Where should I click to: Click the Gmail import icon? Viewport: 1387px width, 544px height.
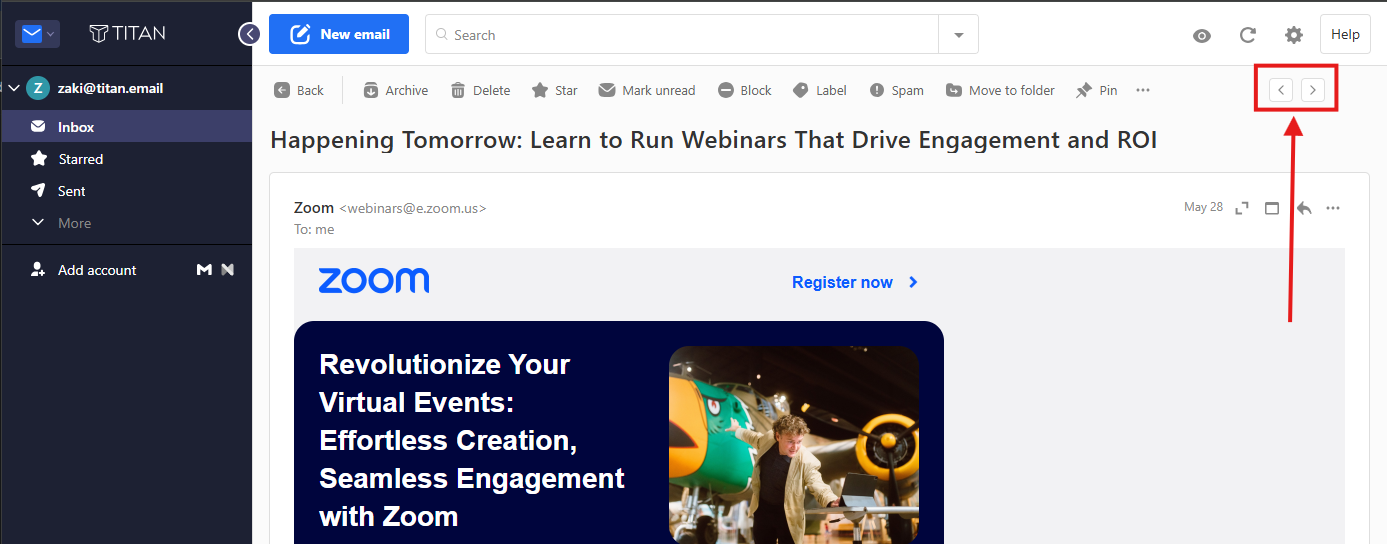tap(204, 270)
